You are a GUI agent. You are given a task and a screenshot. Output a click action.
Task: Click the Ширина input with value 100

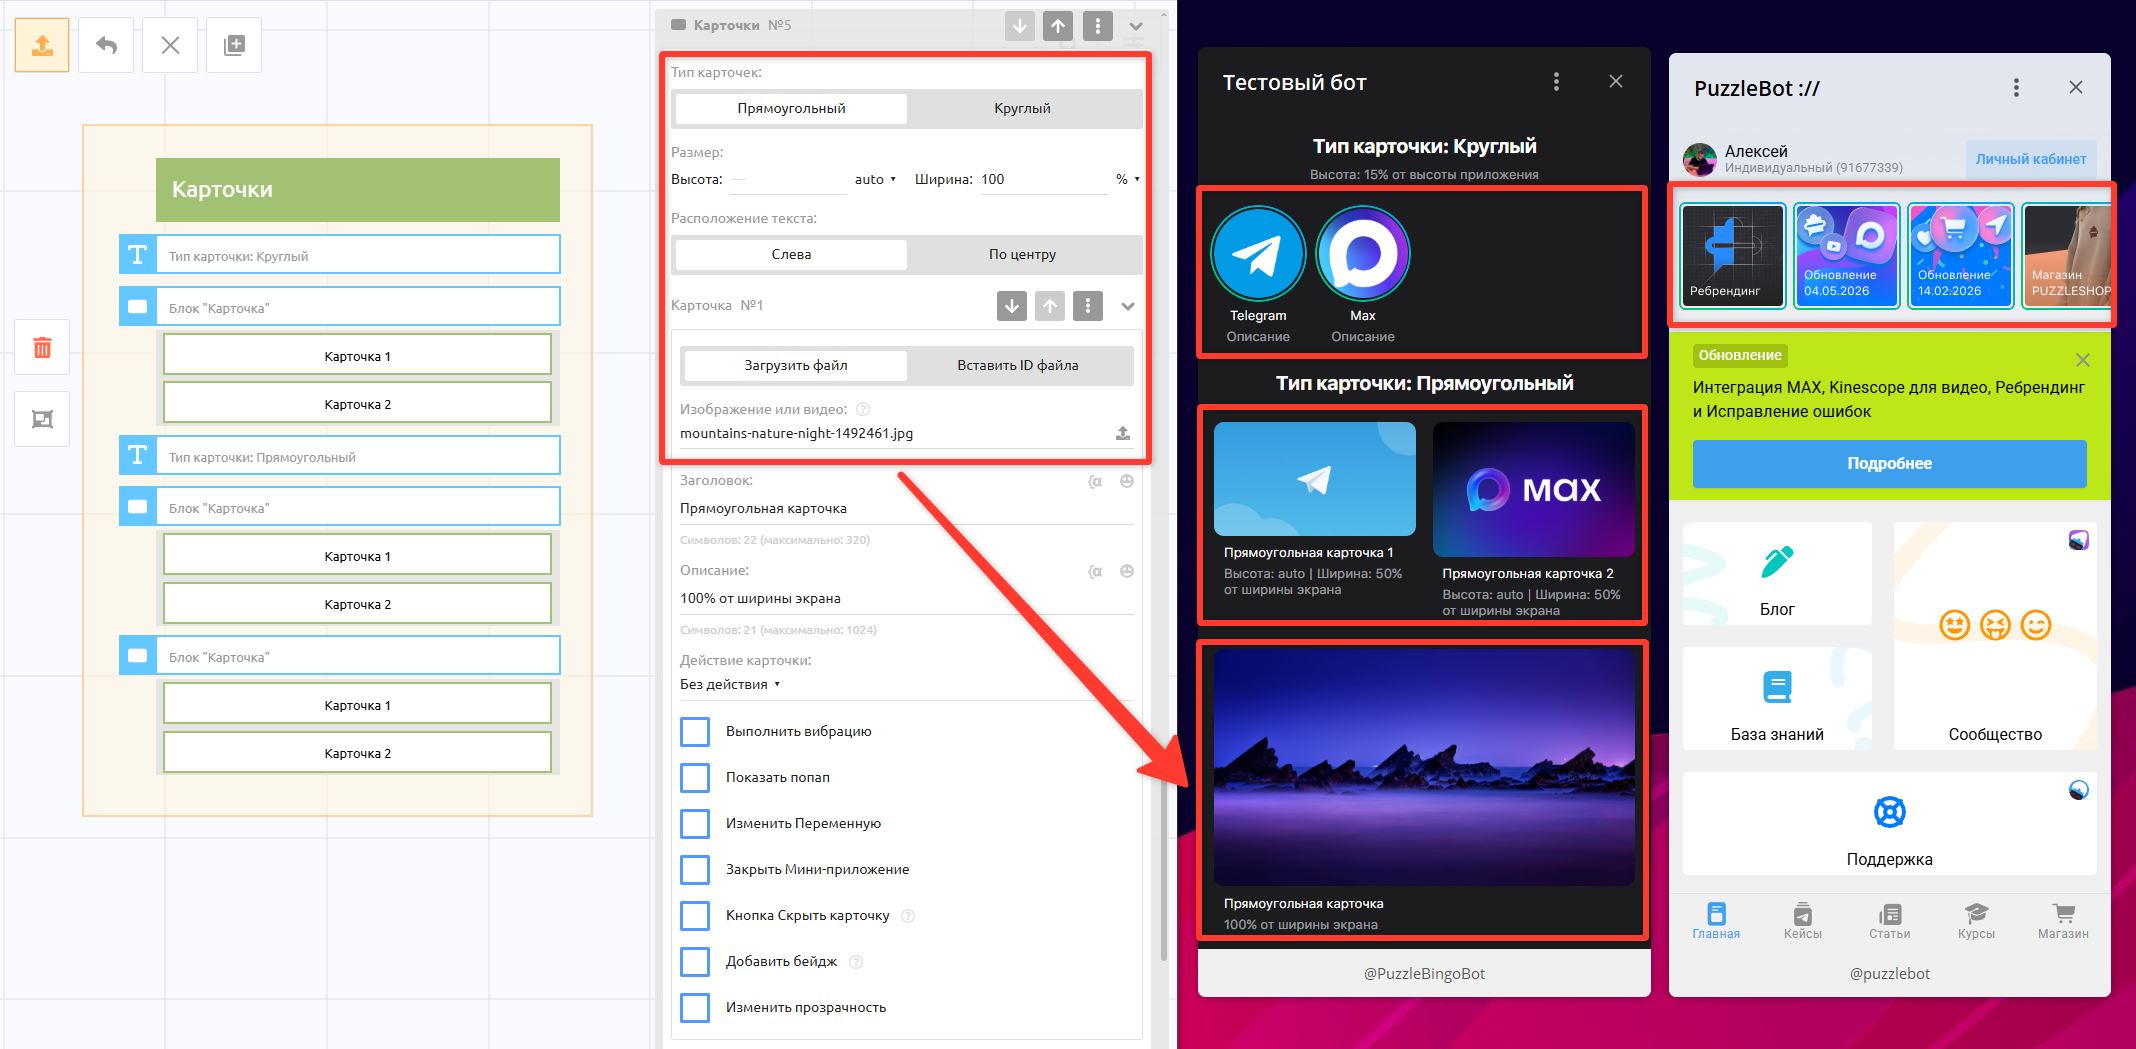point(1043,179)
